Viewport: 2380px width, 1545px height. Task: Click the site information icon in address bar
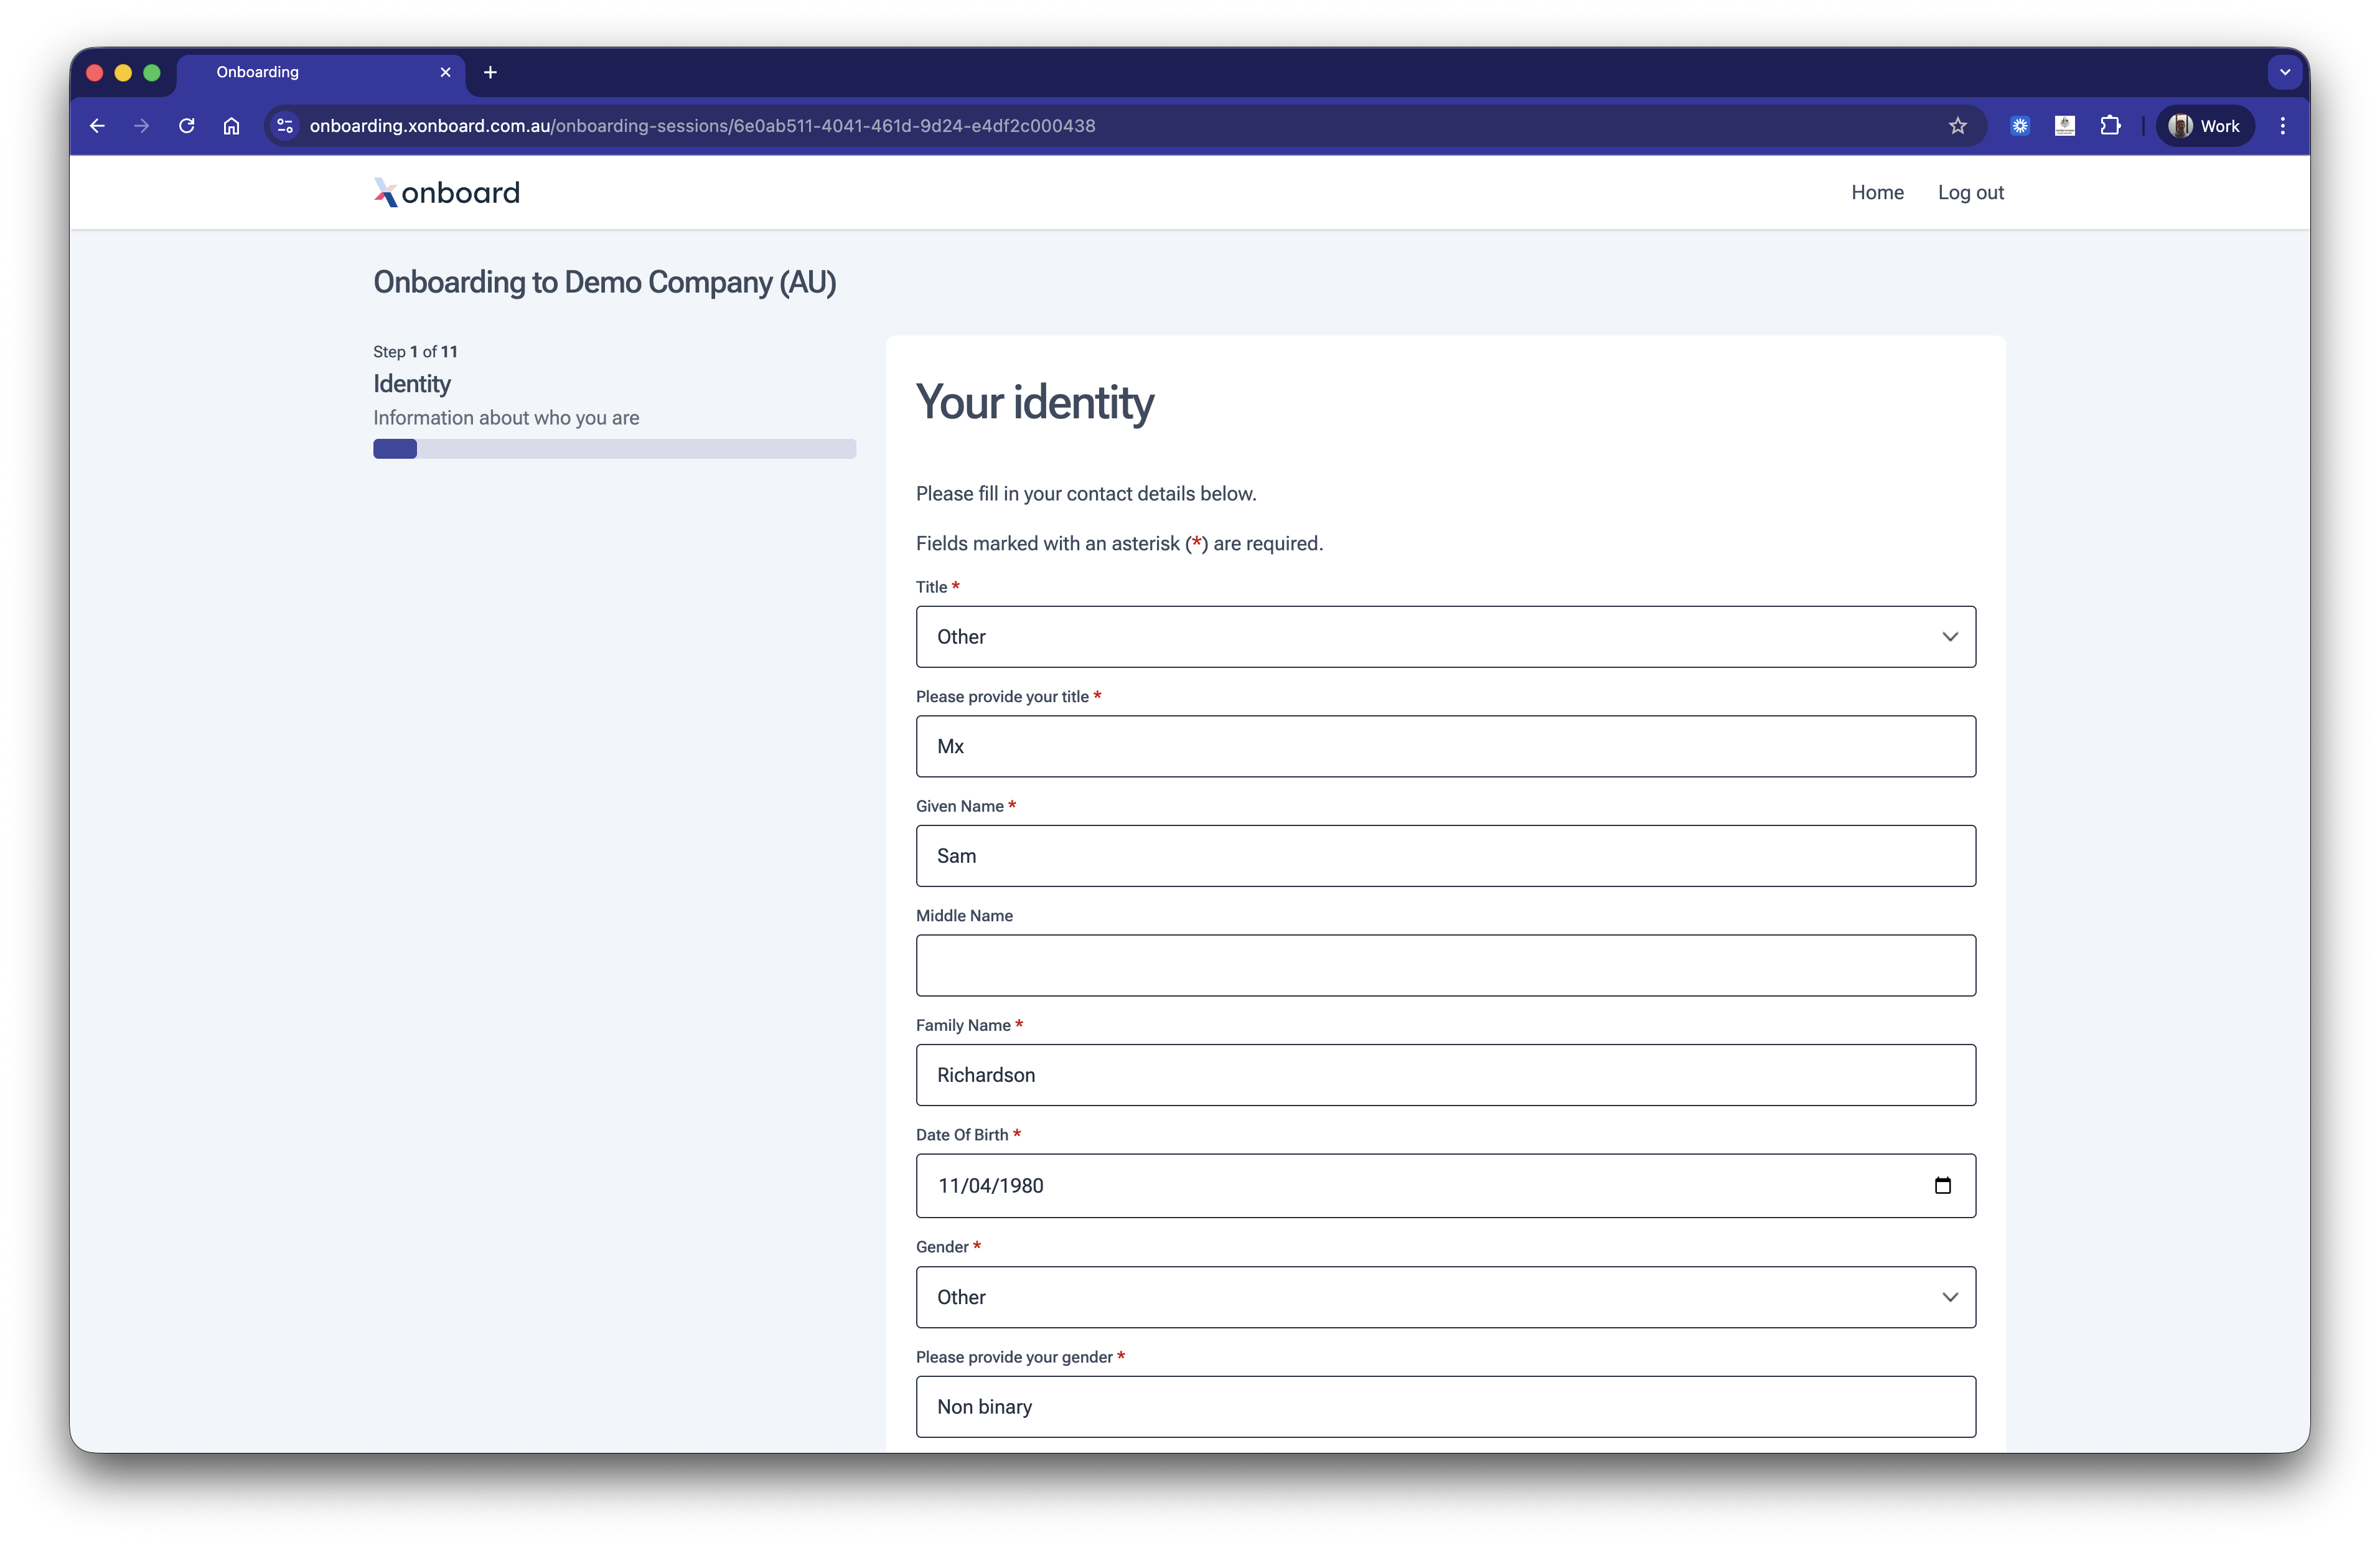(285, 126)
